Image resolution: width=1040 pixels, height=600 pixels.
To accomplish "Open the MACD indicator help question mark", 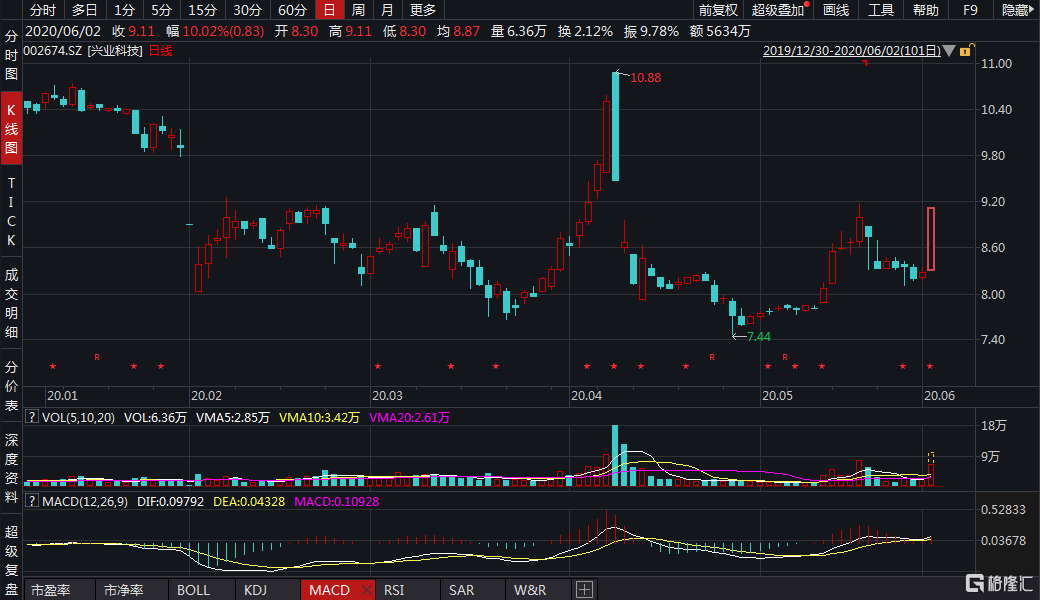I will pos(31,501).
